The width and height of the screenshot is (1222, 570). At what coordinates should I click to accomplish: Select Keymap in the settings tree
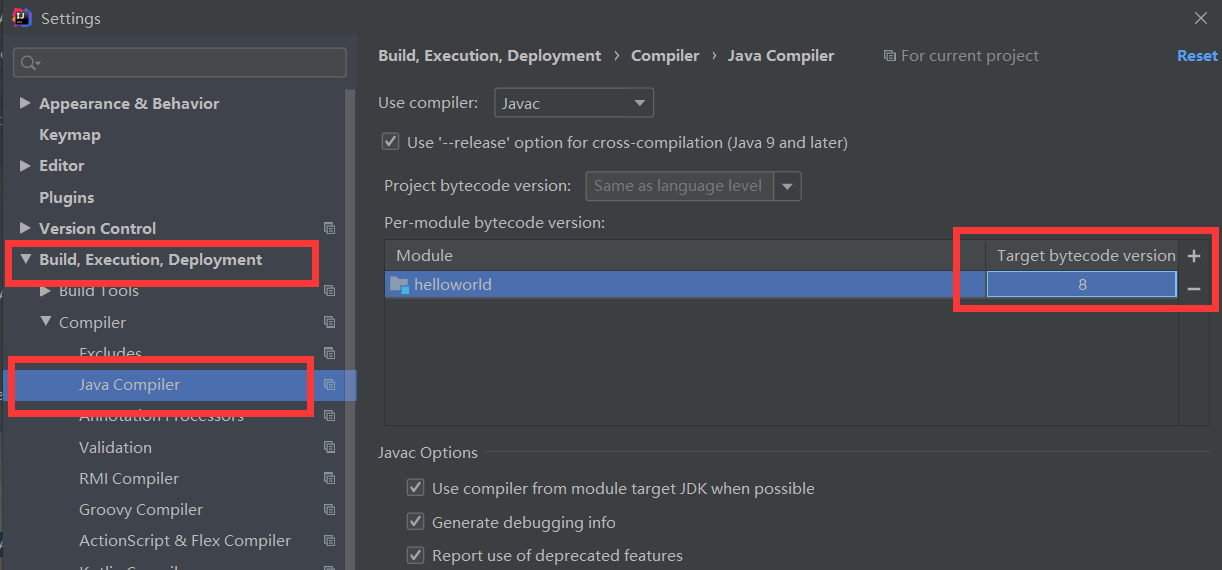click(70, 135)
